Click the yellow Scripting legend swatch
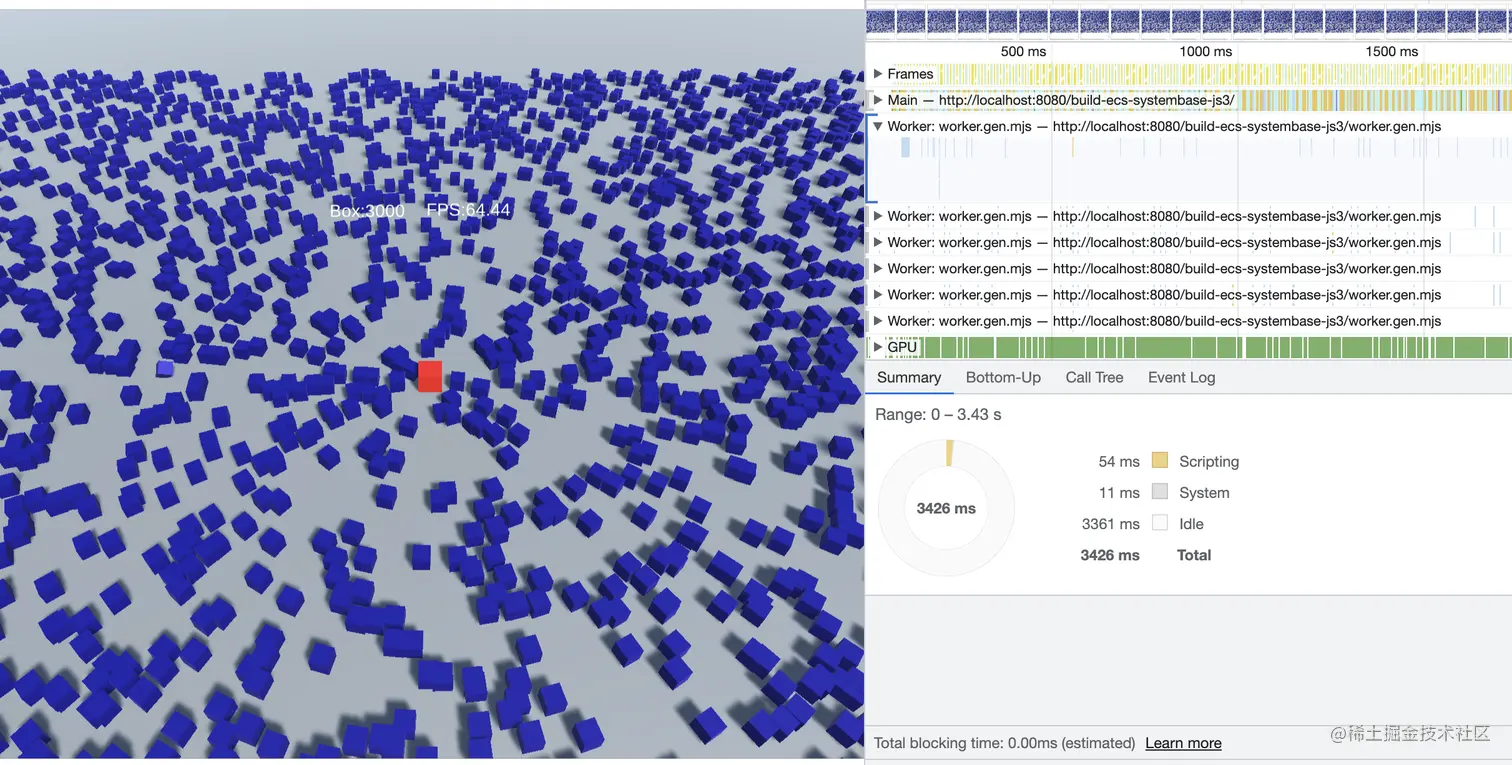Image resolution: width=1512 pixels, height=765 pixels. click(x=1160, y=461)
